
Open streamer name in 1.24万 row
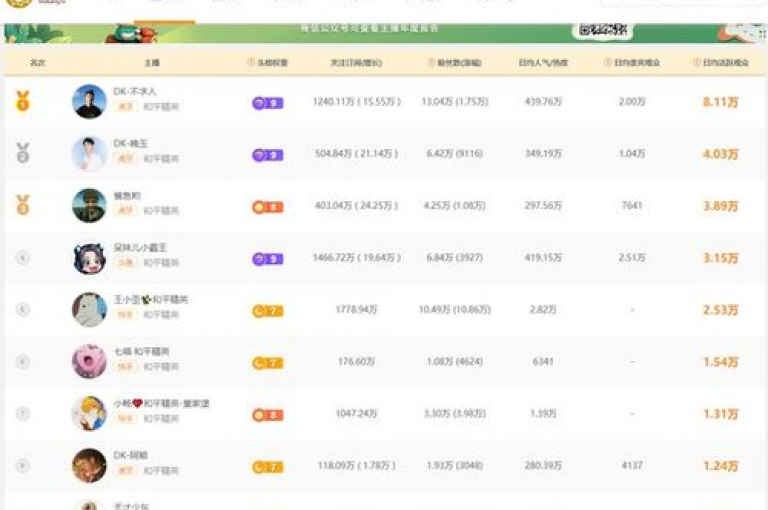(x=130, y=455)
